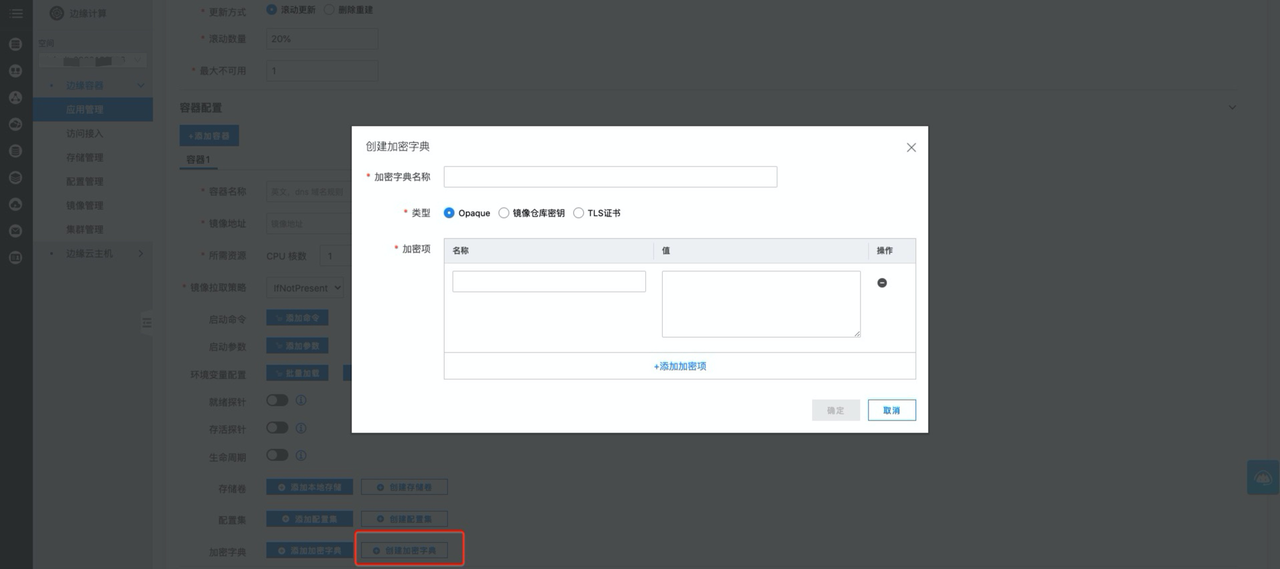The height and width of the screenshot is (569, 1280).
Task: Focus the 加密字典名称 input field
Action: [610, 177]
